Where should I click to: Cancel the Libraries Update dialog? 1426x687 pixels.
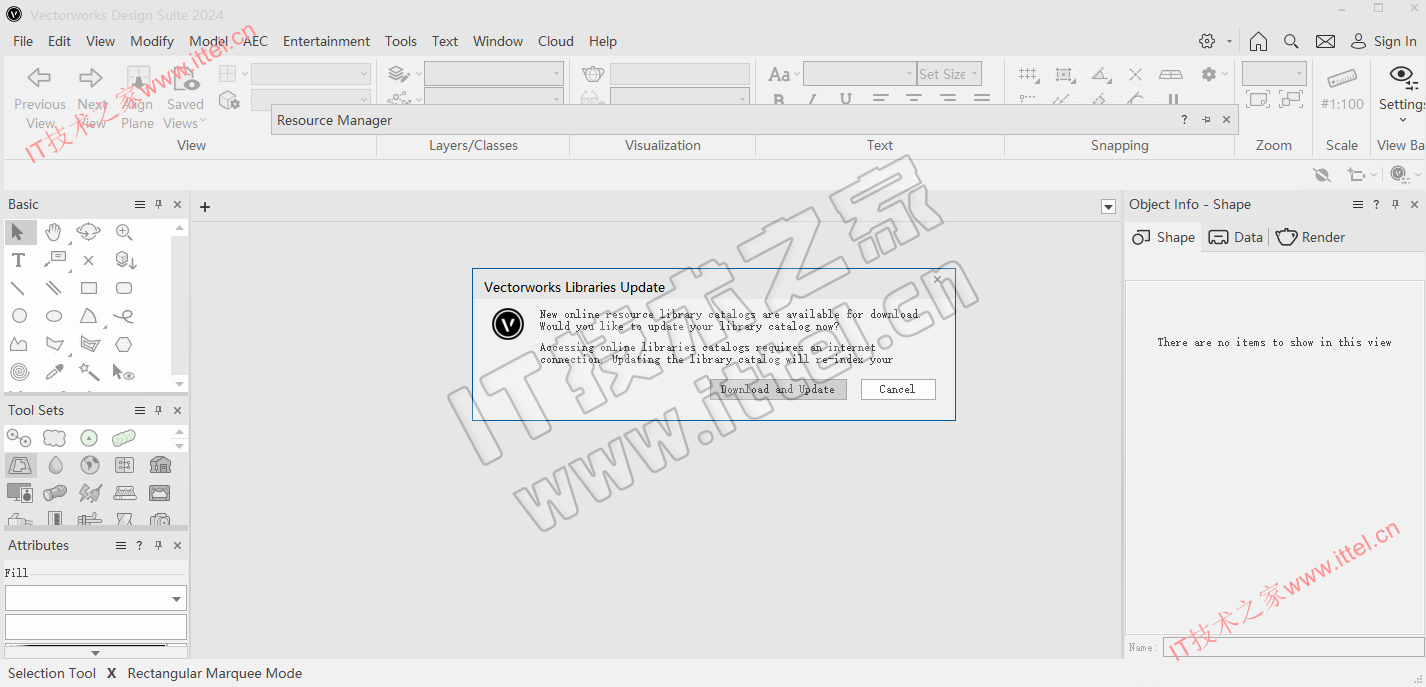(x=897, y=389)
